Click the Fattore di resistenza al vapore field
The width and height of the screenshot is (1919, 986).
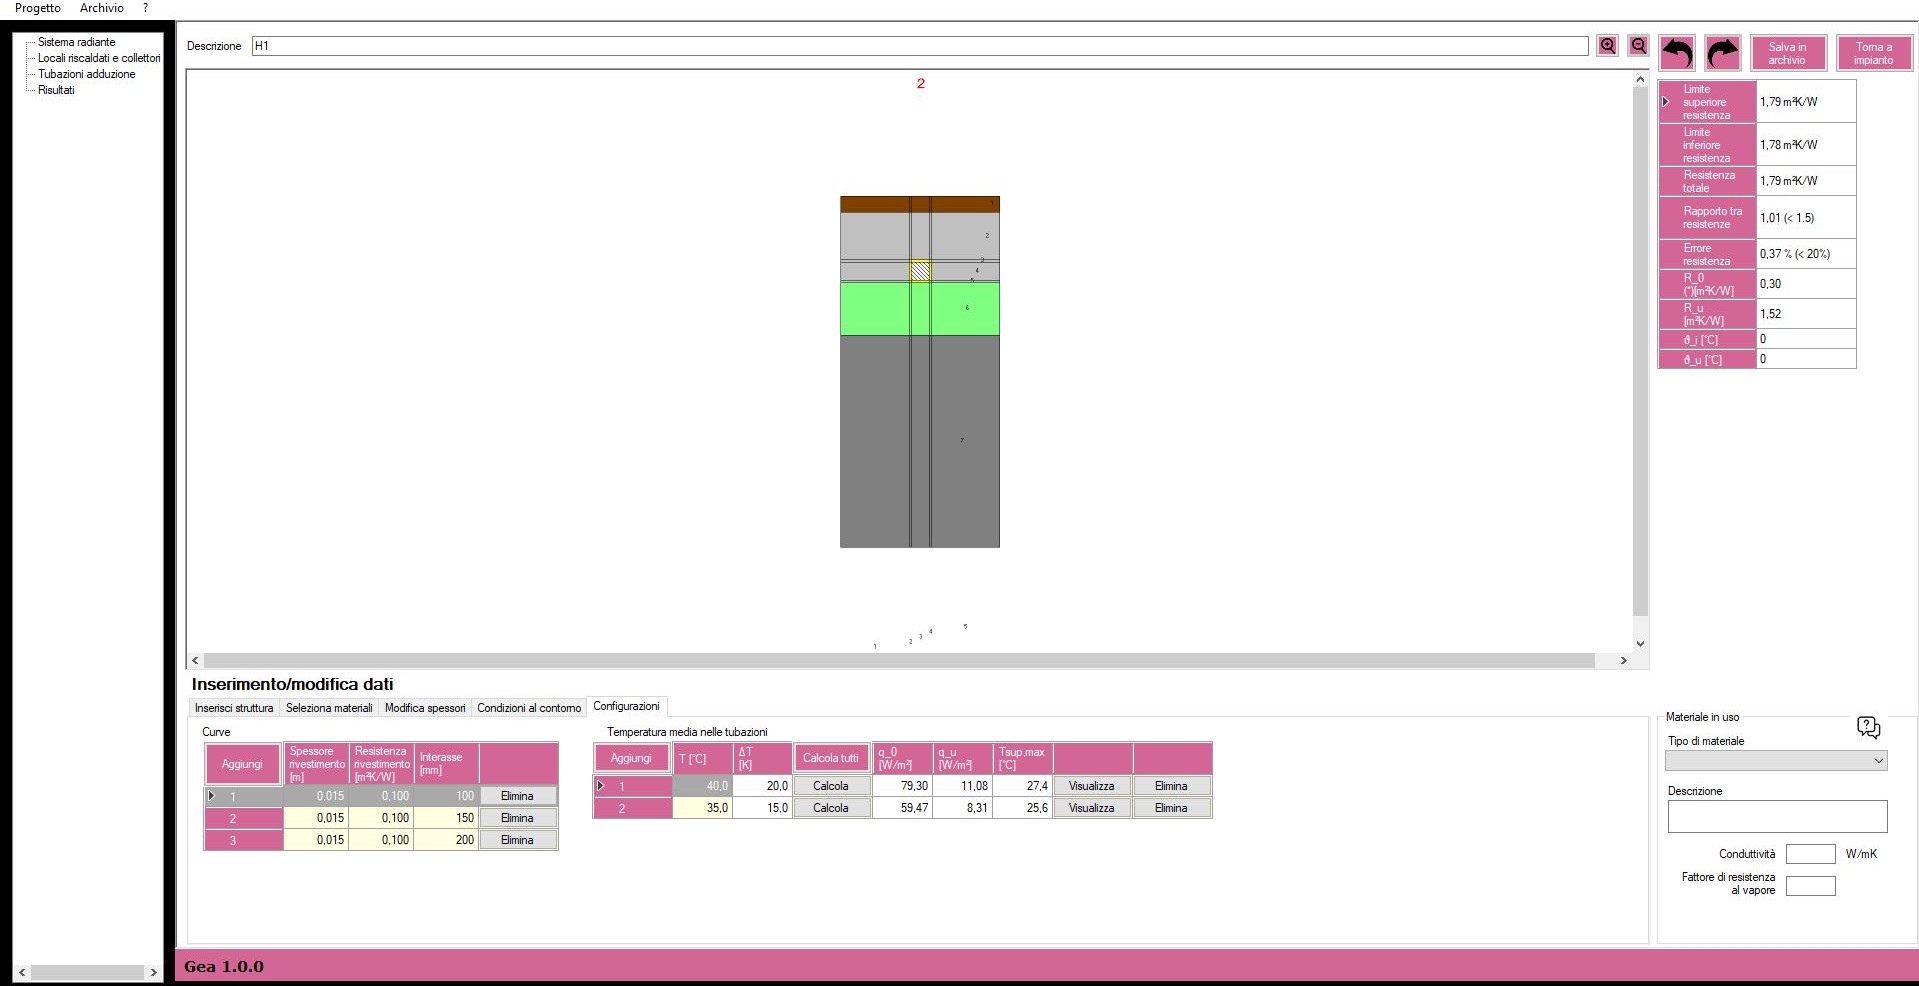[x=1810, y=886]
